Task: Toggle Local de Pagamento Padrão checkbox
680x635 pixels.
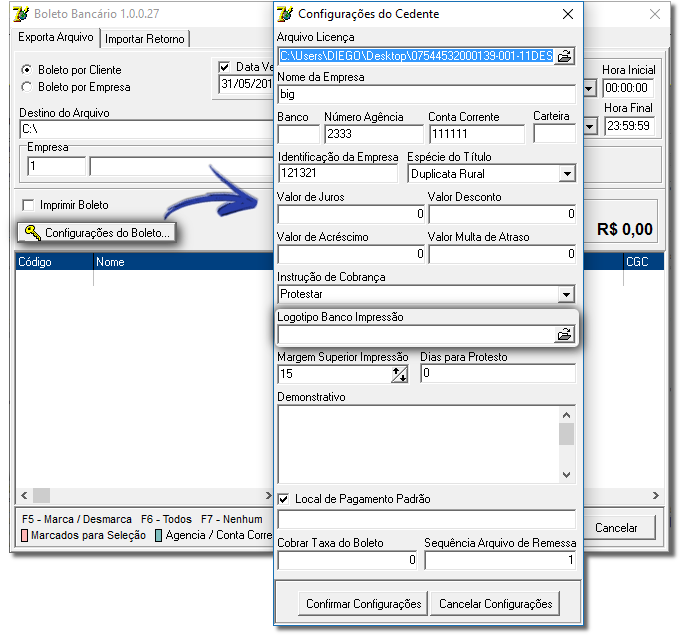Action: pyautogui.click(x=284, y=499)
